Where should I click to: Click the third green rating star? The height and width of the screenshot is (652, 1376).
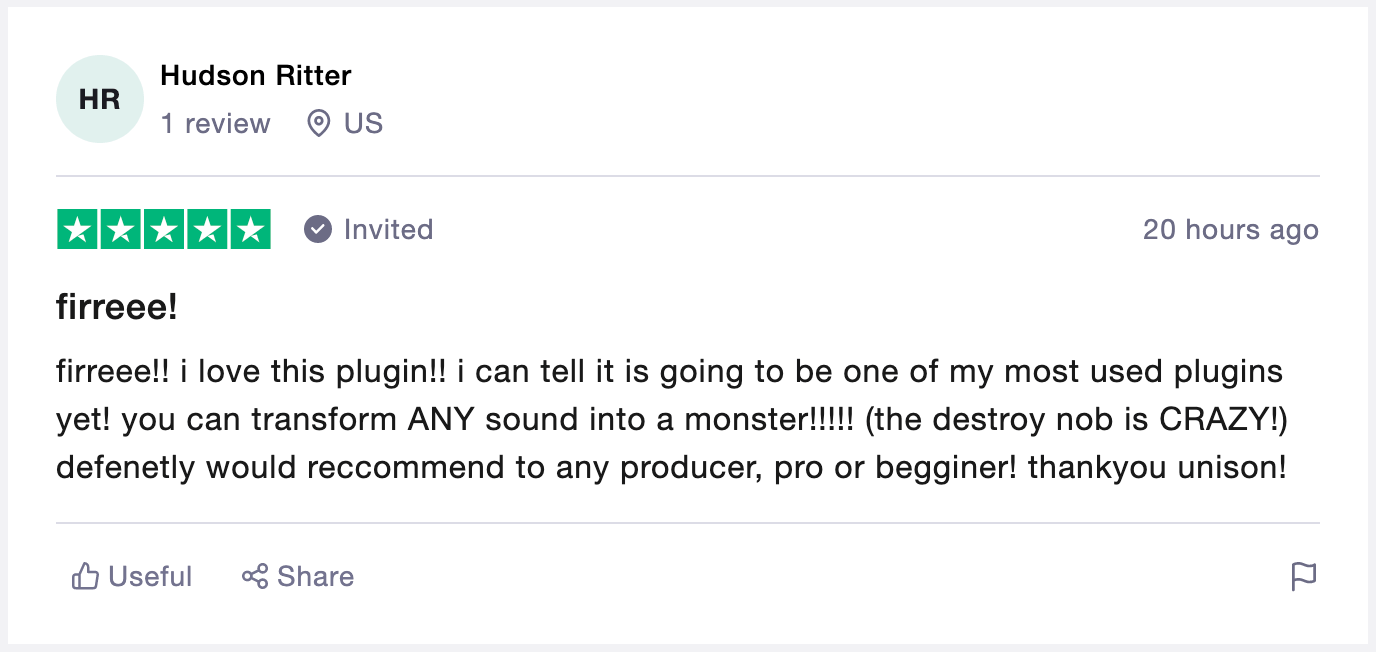point(164,230)
